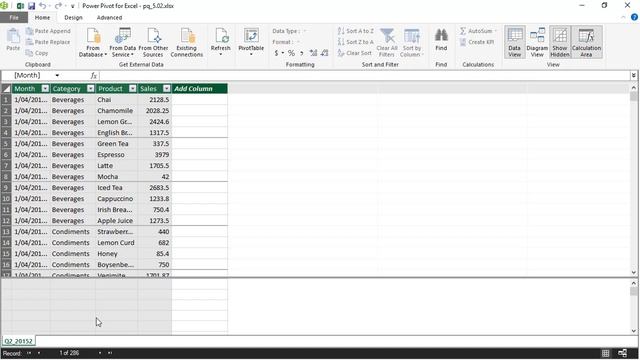Click From Other Sources icon
640x360 pixels.
click(x=153, y=42)
